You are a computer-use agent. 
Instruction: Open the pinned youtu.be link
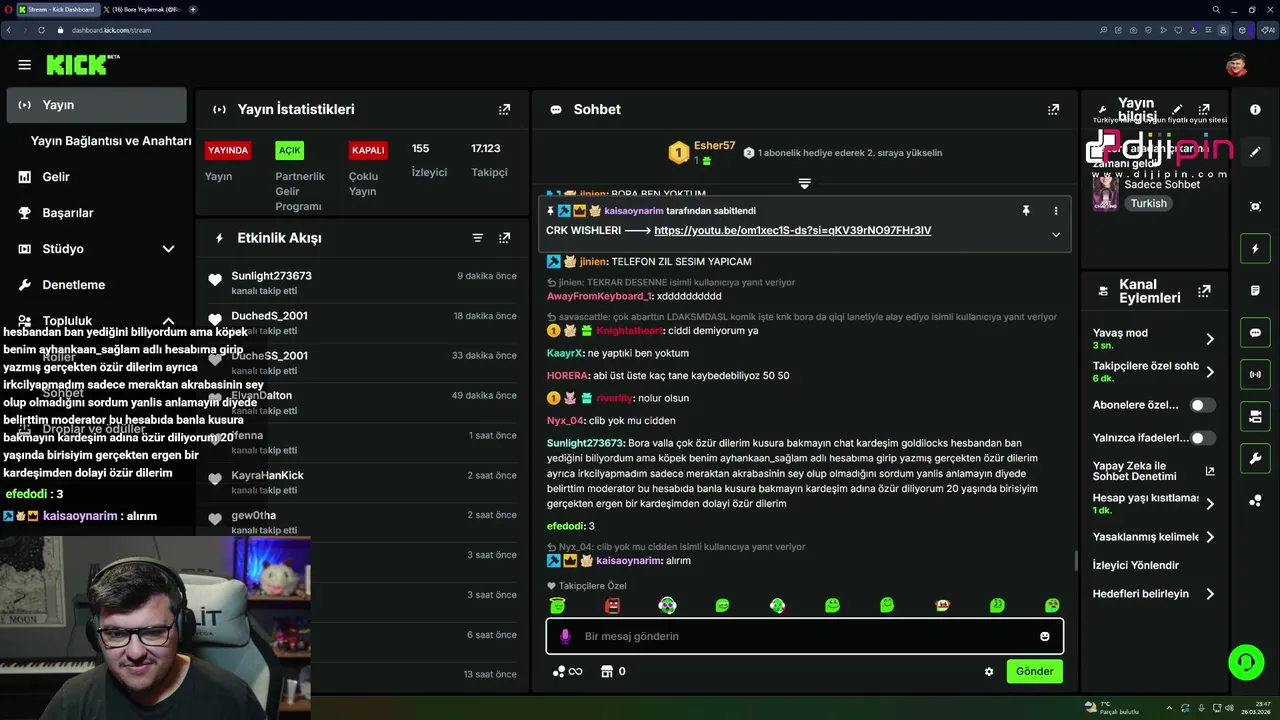pos(792,231)
